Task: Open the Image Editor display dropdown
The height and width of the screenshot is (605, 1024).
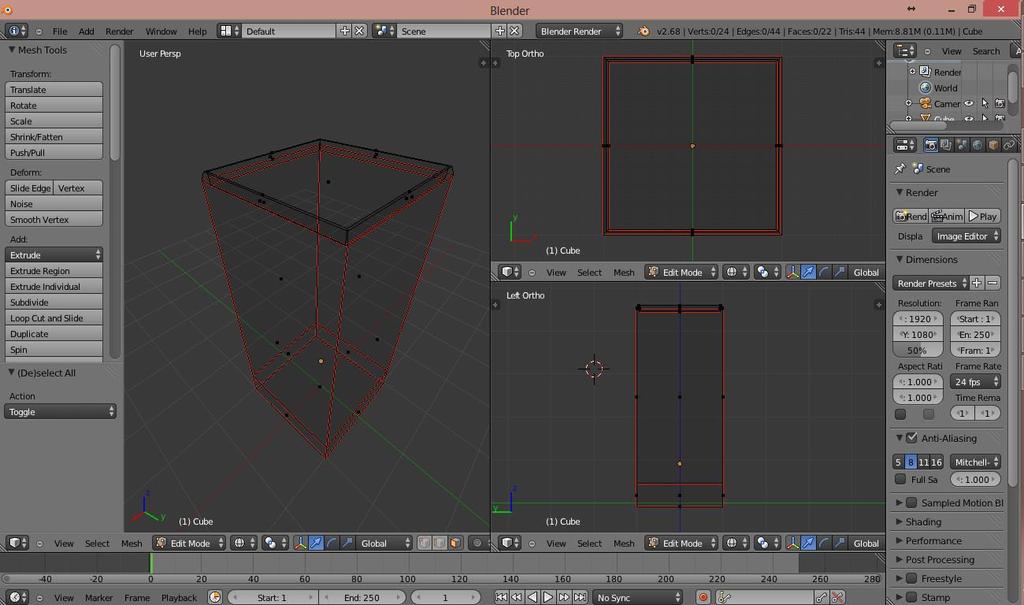Action: [967, 236]
